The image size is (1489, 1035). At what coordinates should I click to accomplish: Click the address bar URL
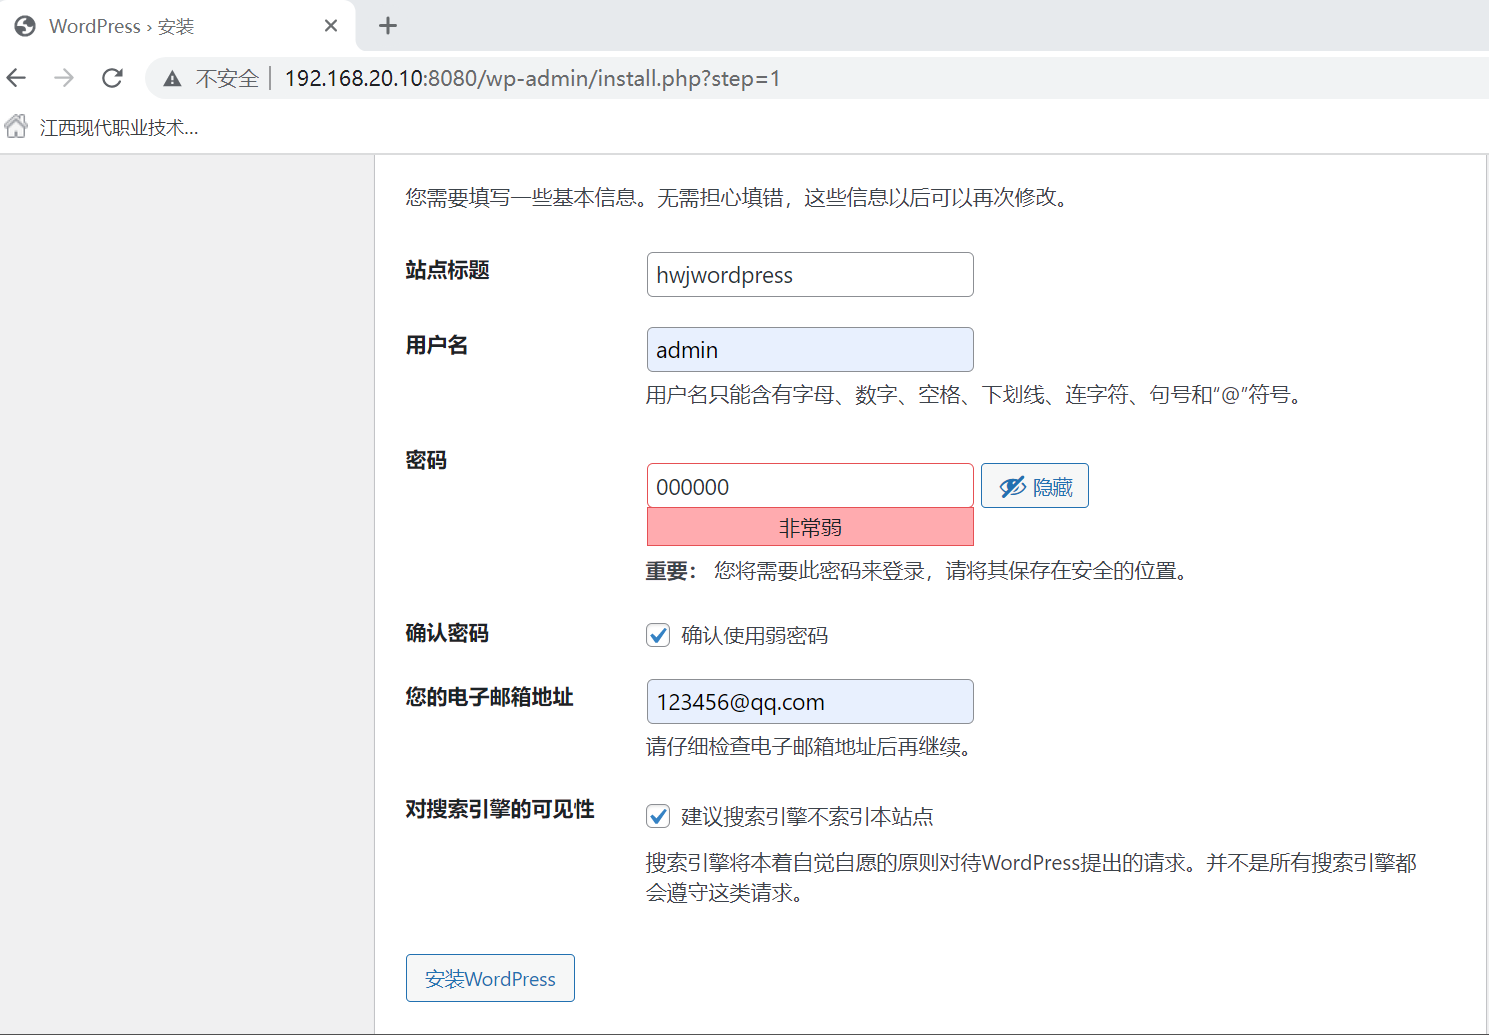coord(532,78)
